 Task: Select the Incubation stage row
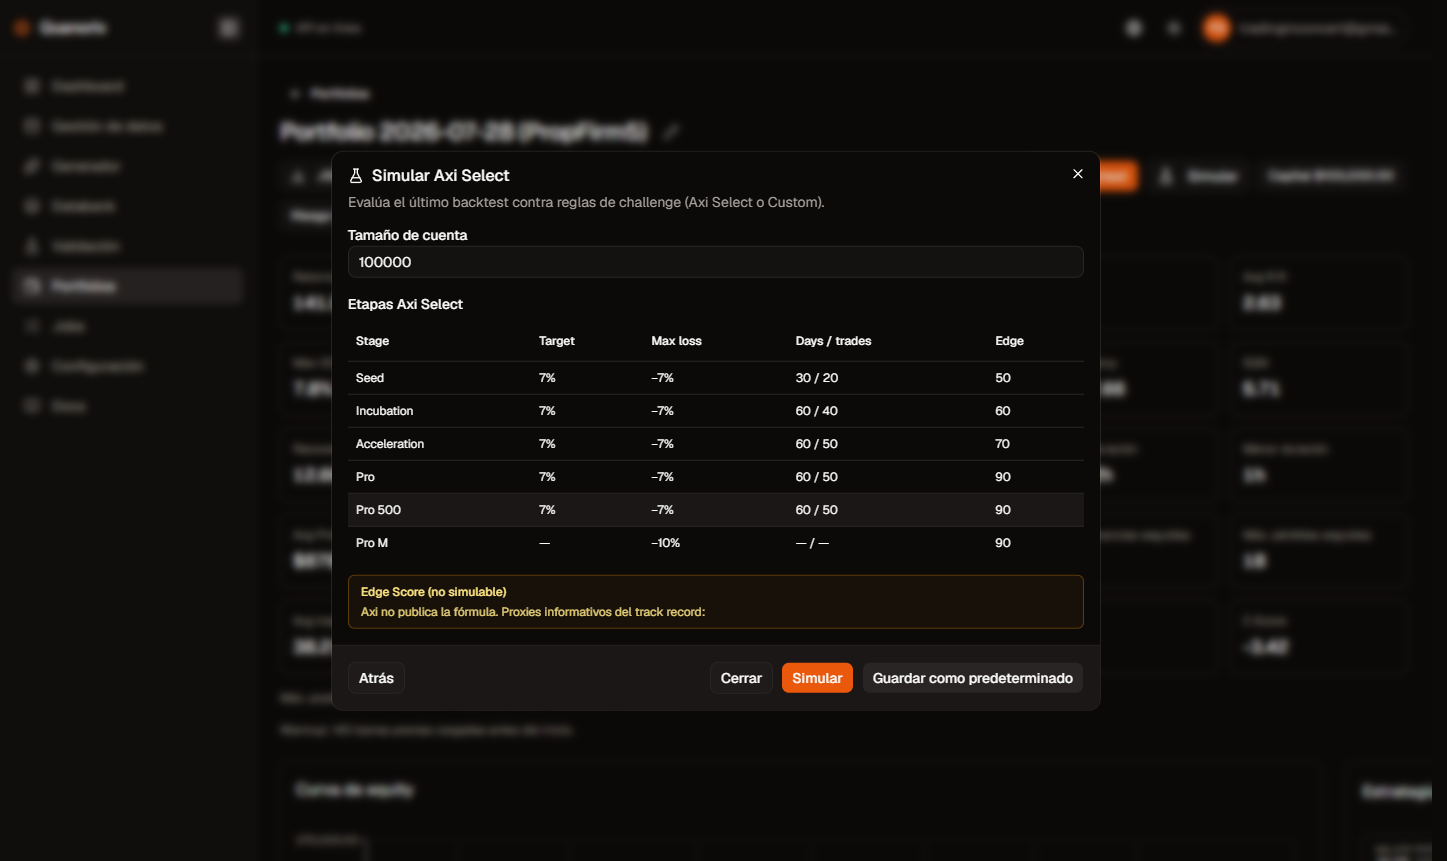pos(715,411)
